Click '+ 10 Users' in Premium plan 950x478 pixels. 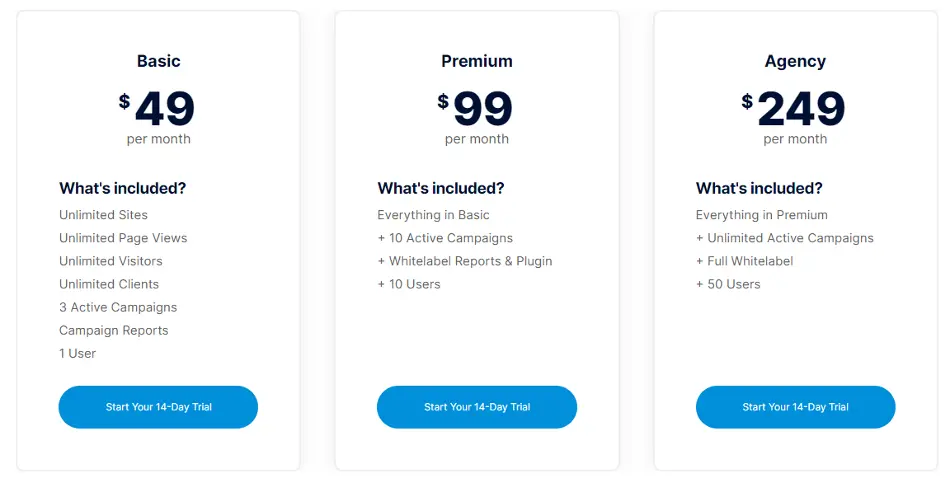pos(409,284)
